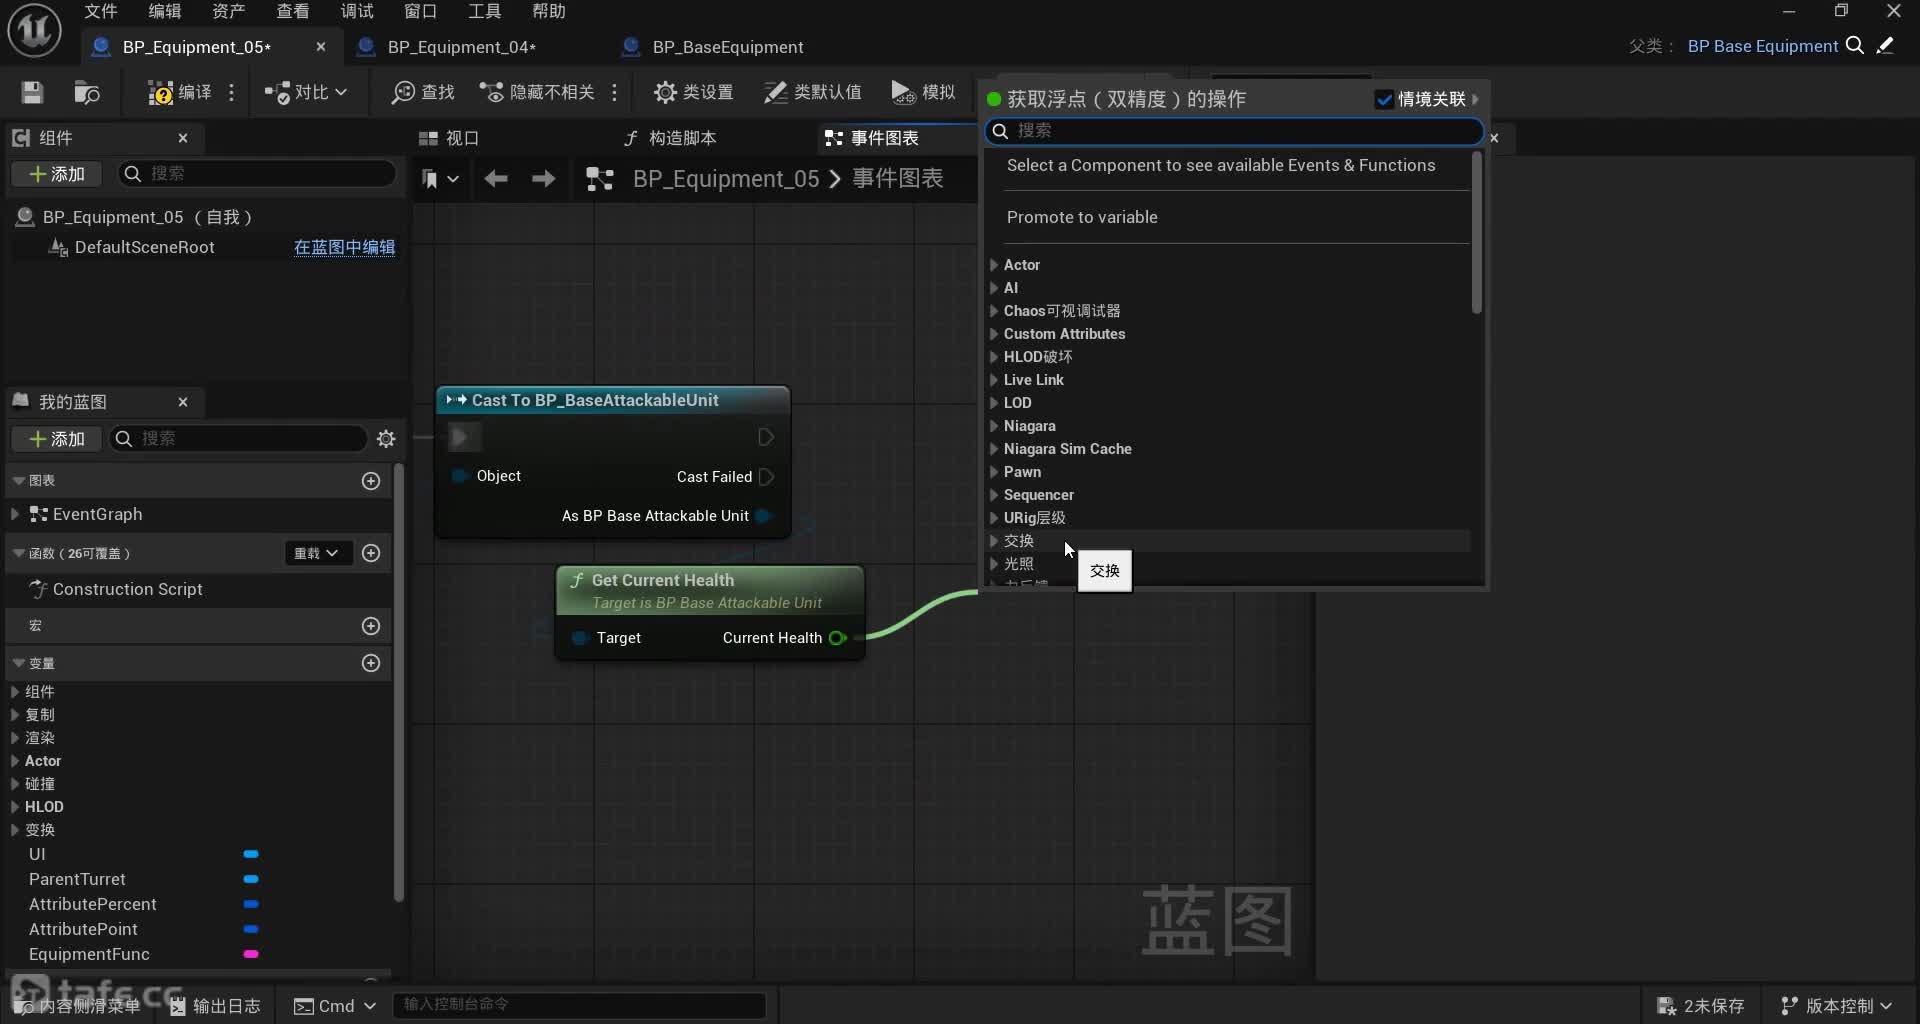Click the Current Health output pin

coord(838,638)
